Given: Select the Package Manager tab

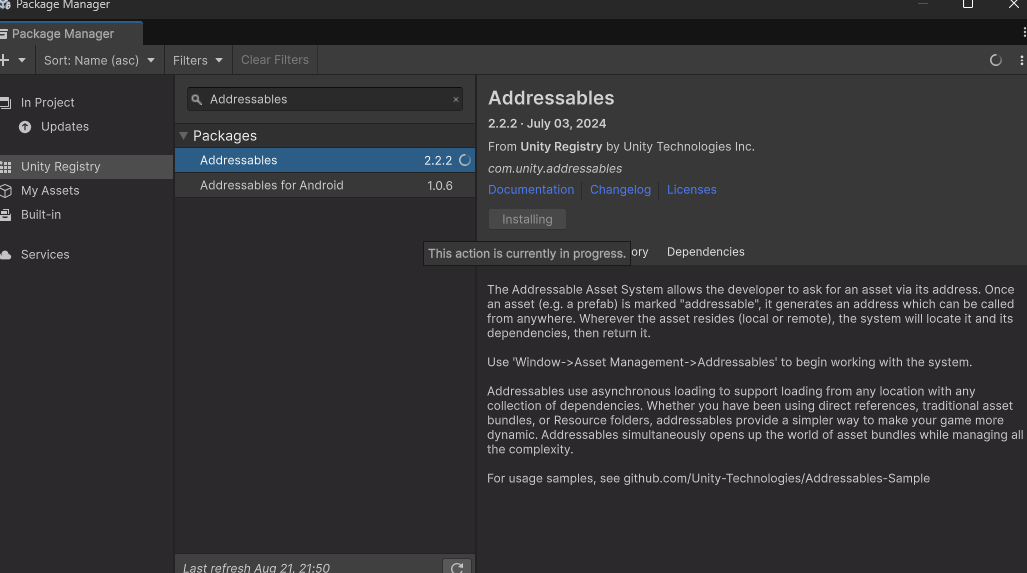Looking at the screenshot, I should 70,33.
